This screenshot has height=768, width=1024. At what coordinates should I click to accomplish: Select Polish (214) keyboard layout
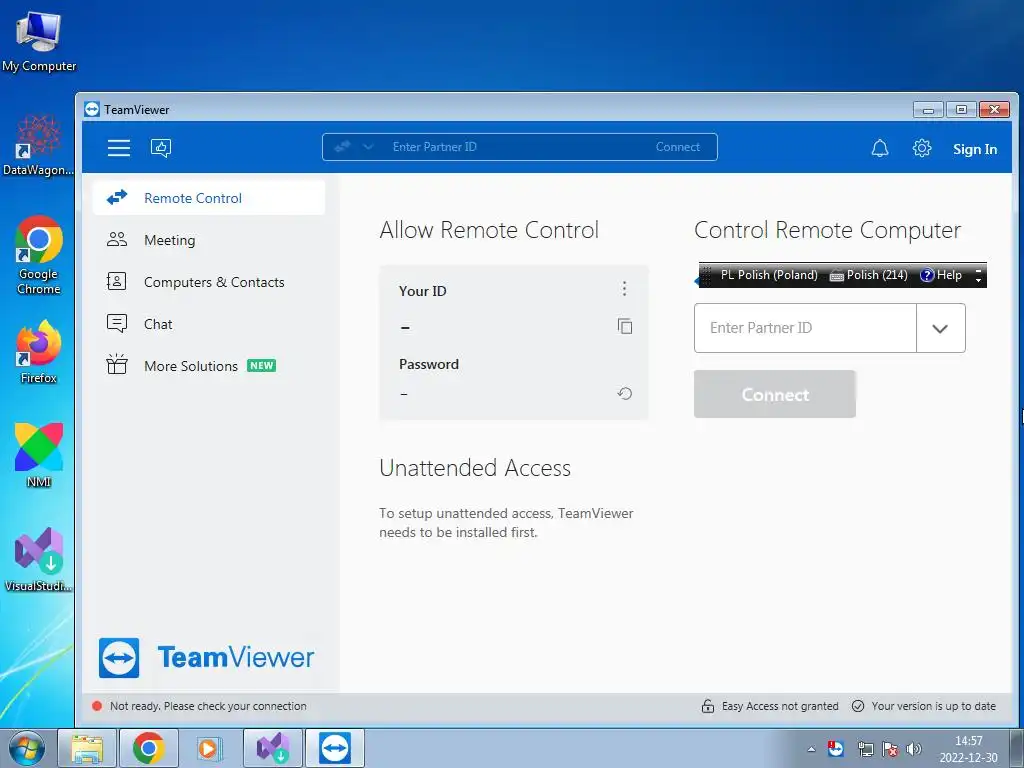click(869, 275)
